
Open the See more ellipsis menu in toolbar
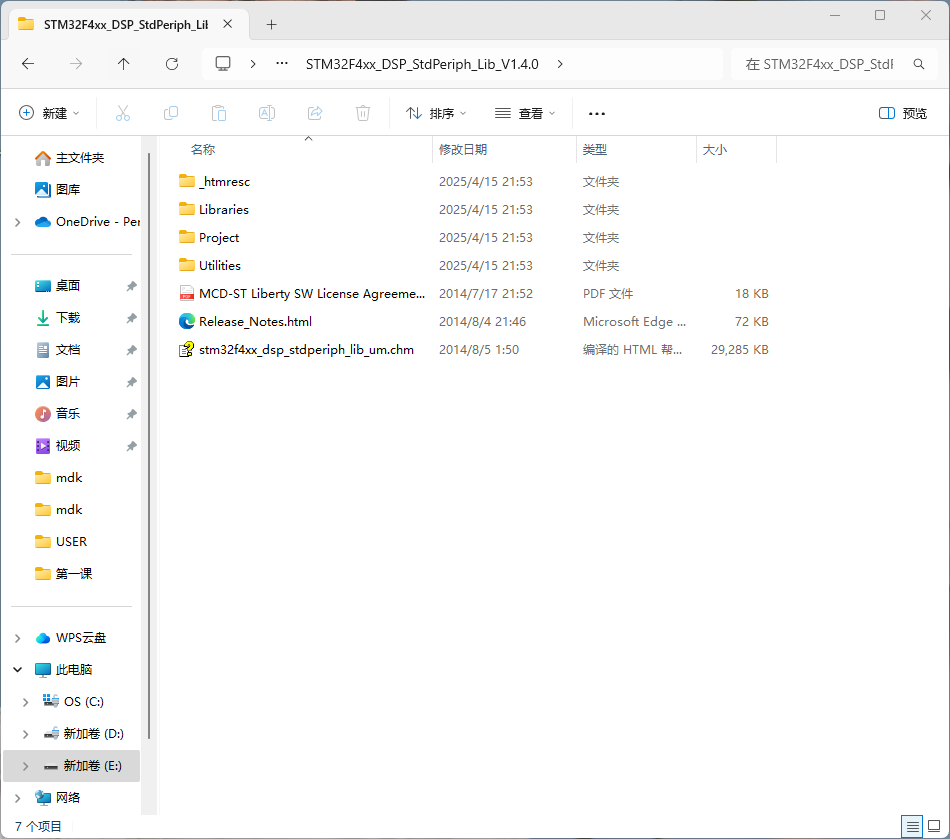(597, 113)
